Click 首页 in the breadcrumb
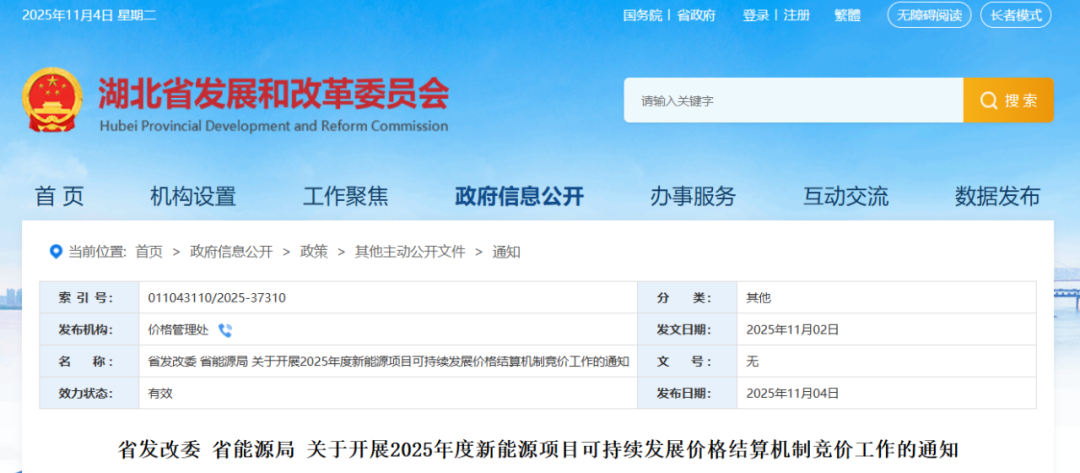 [149, 252]
